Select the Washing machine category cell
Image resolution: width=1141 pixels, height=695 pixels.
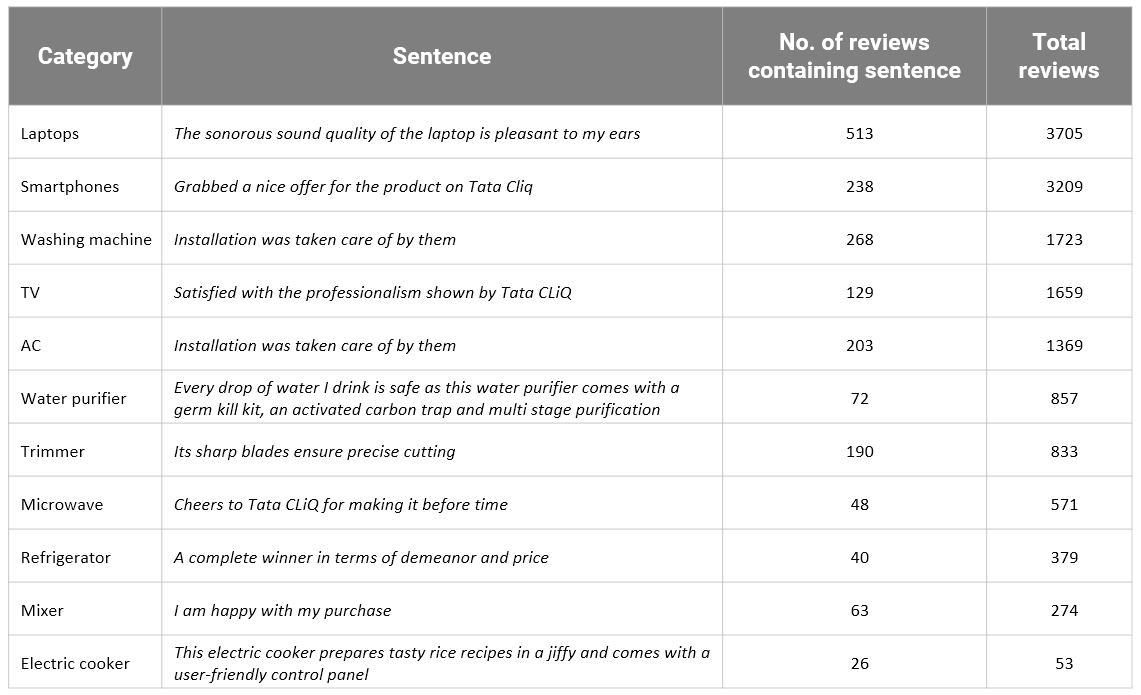[86, 239]
